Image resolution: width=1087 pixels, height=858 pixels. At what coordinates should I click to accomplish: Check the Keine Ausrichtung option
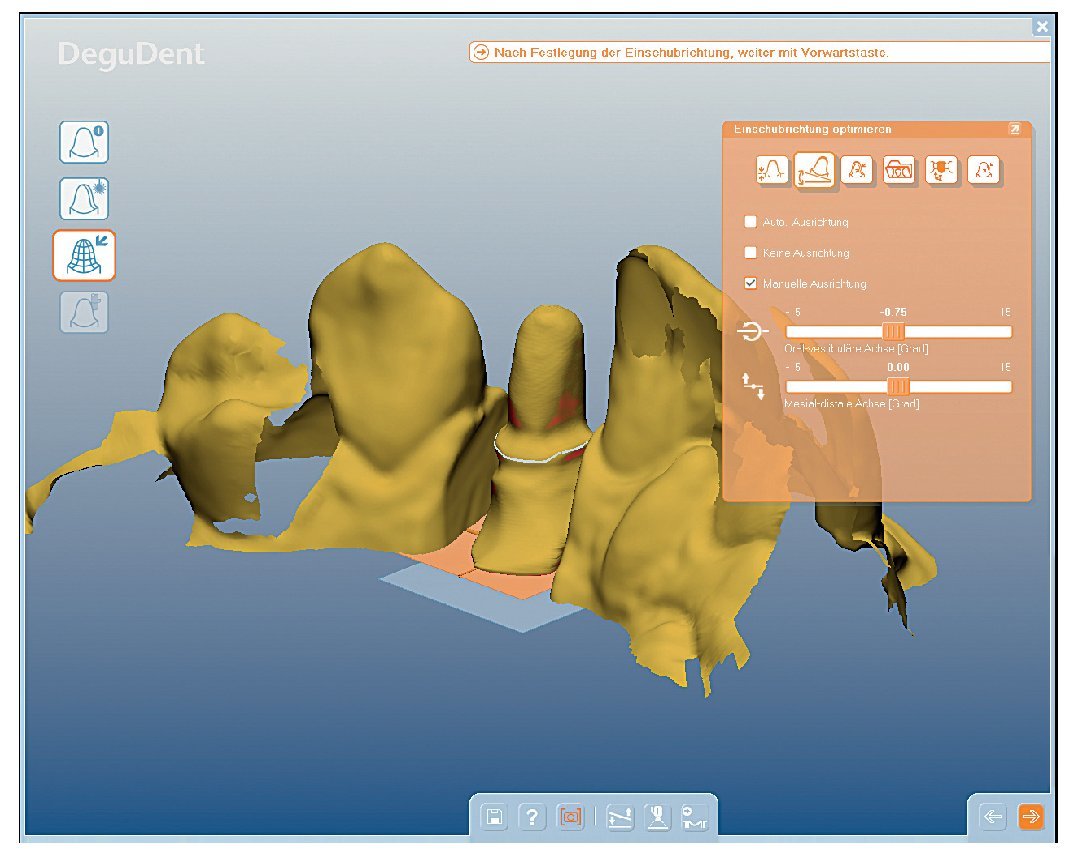coord(751,253)
